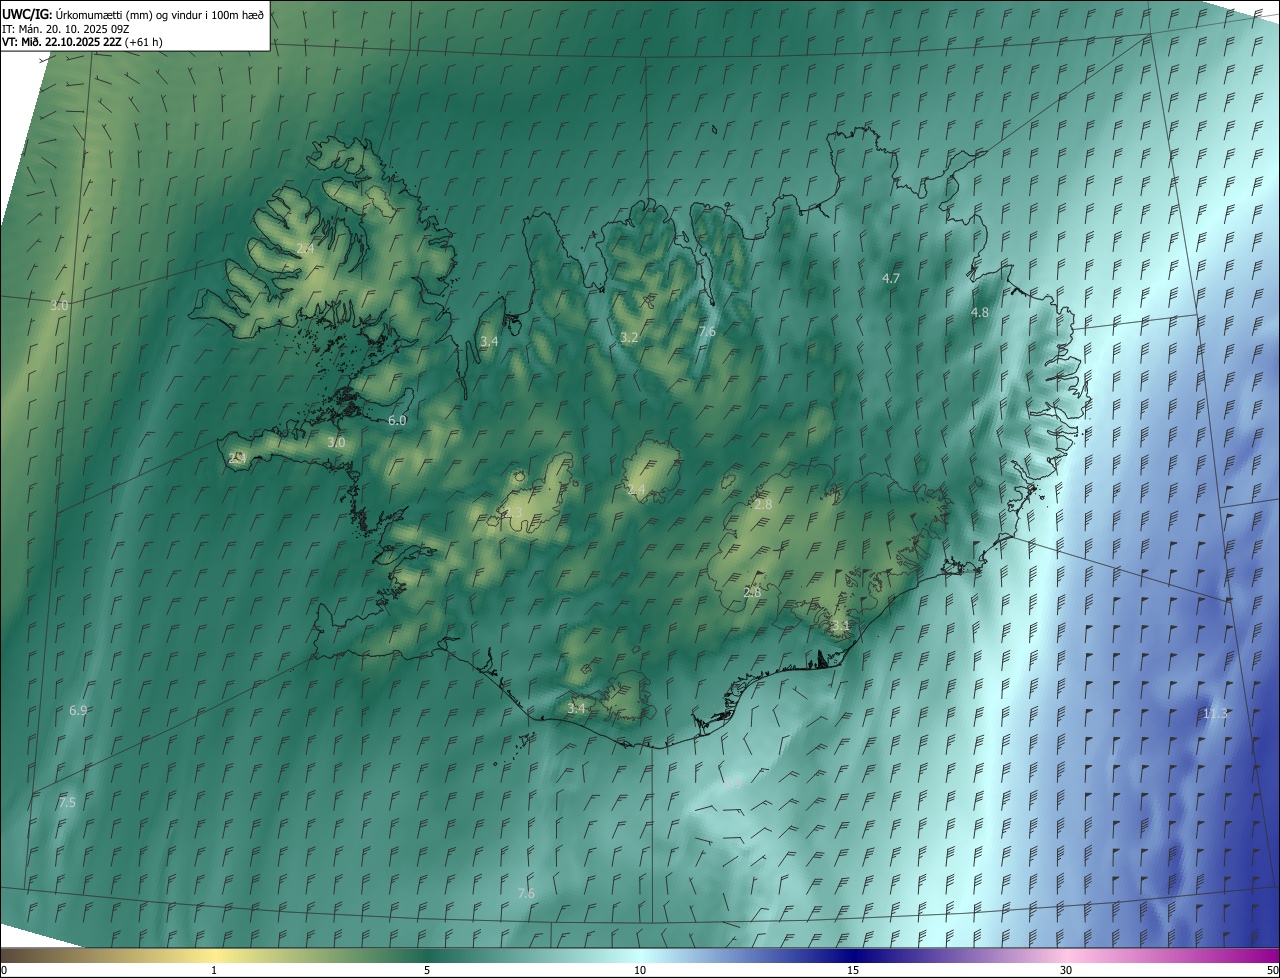Click the 7.6 value on the northern peninsula
Image resolution: width=1280 pixels, height=978 pixels.
click(707, 331)
